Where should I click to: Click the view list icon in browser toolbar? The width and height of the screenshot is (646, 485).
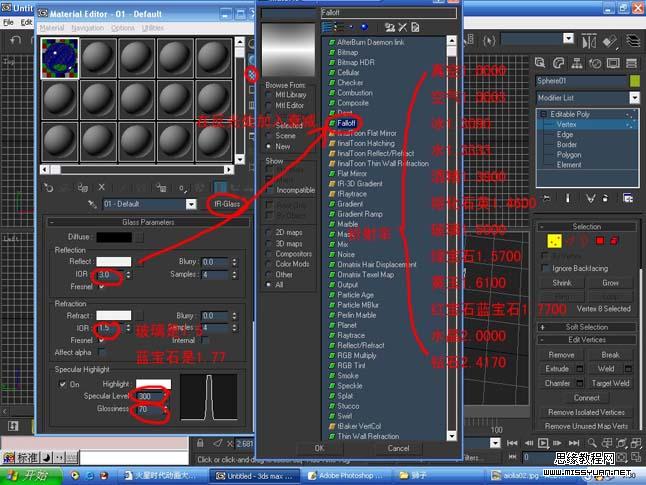pyautogui.click(x=327, y=28)
